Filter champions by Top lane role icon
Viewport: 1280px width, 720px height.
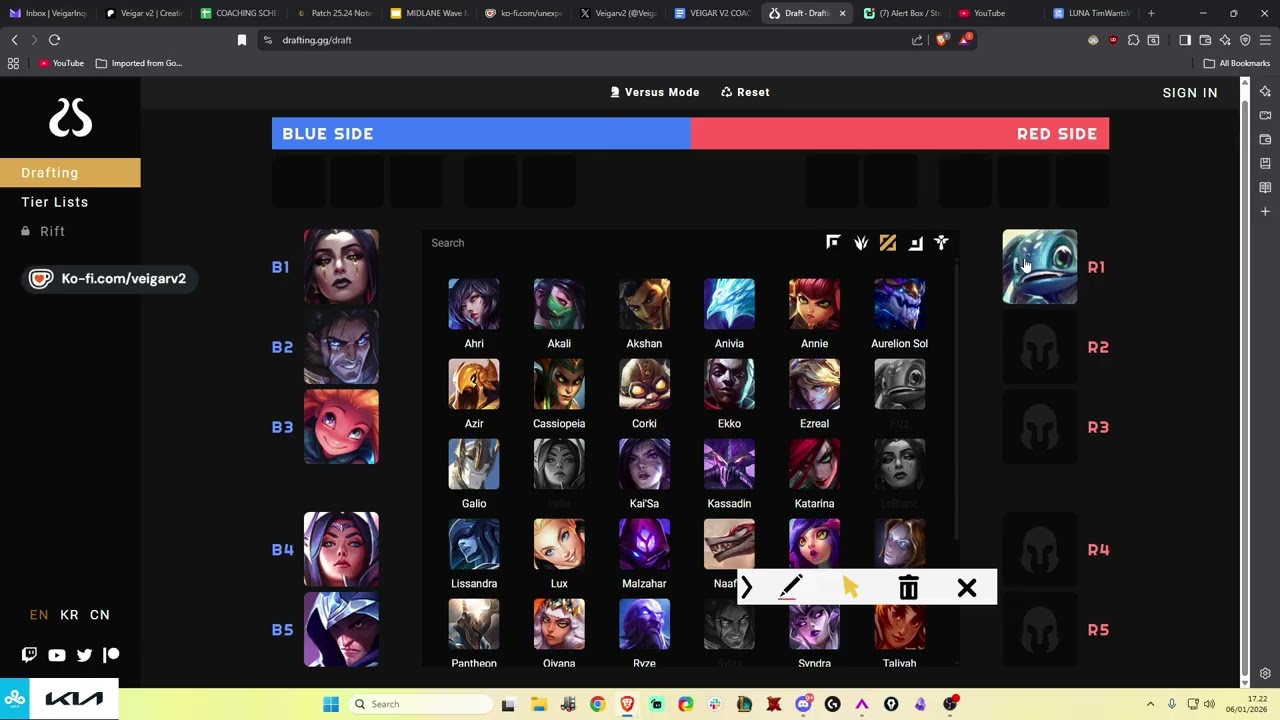(833, 242)
